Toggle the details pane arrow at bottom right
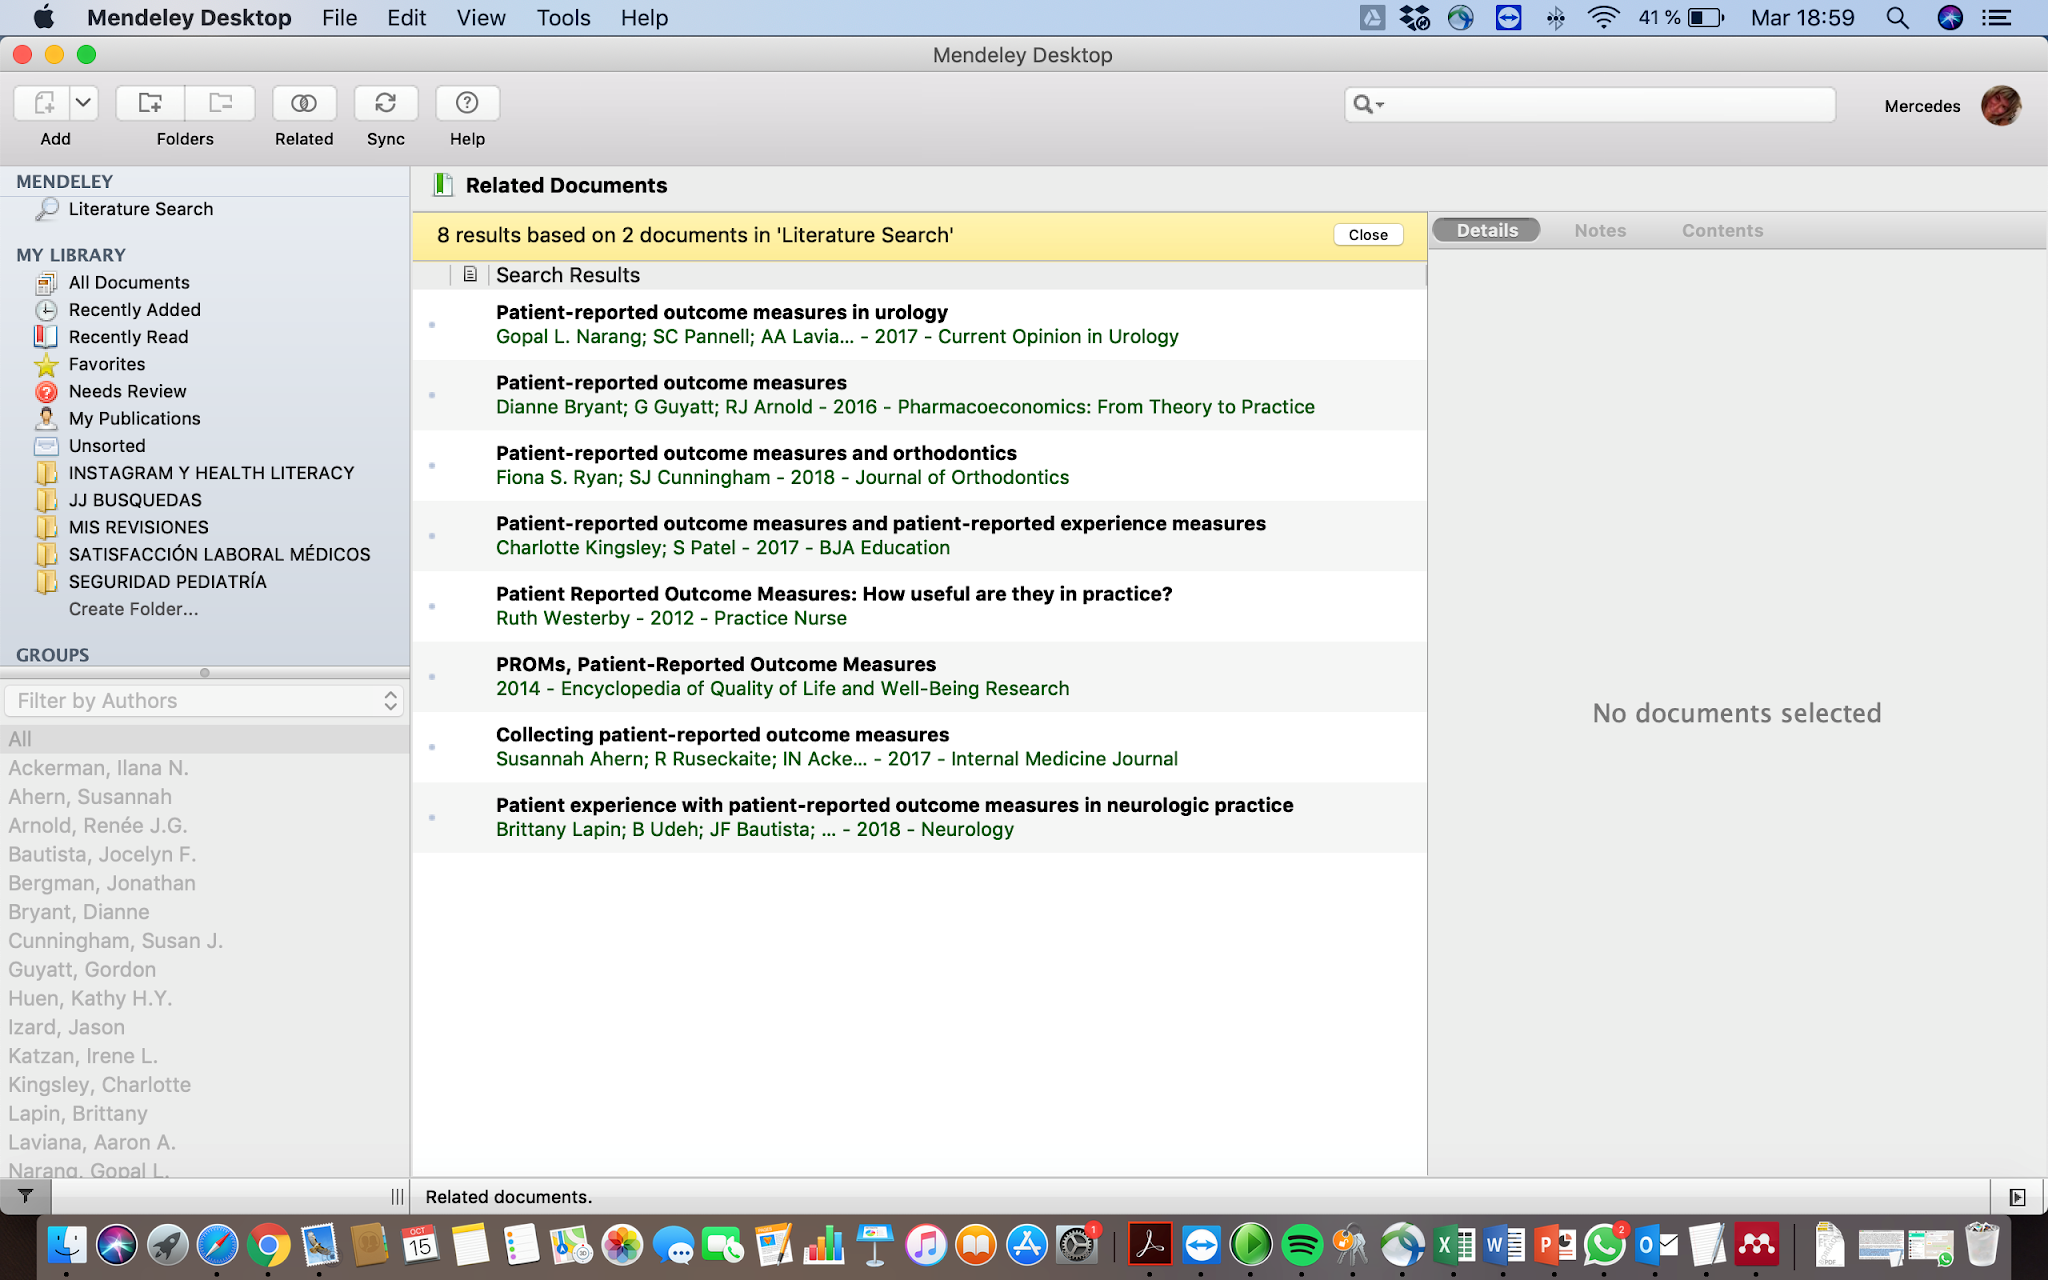Screen dimensions: 2048x1280 pos(2017,1197)
